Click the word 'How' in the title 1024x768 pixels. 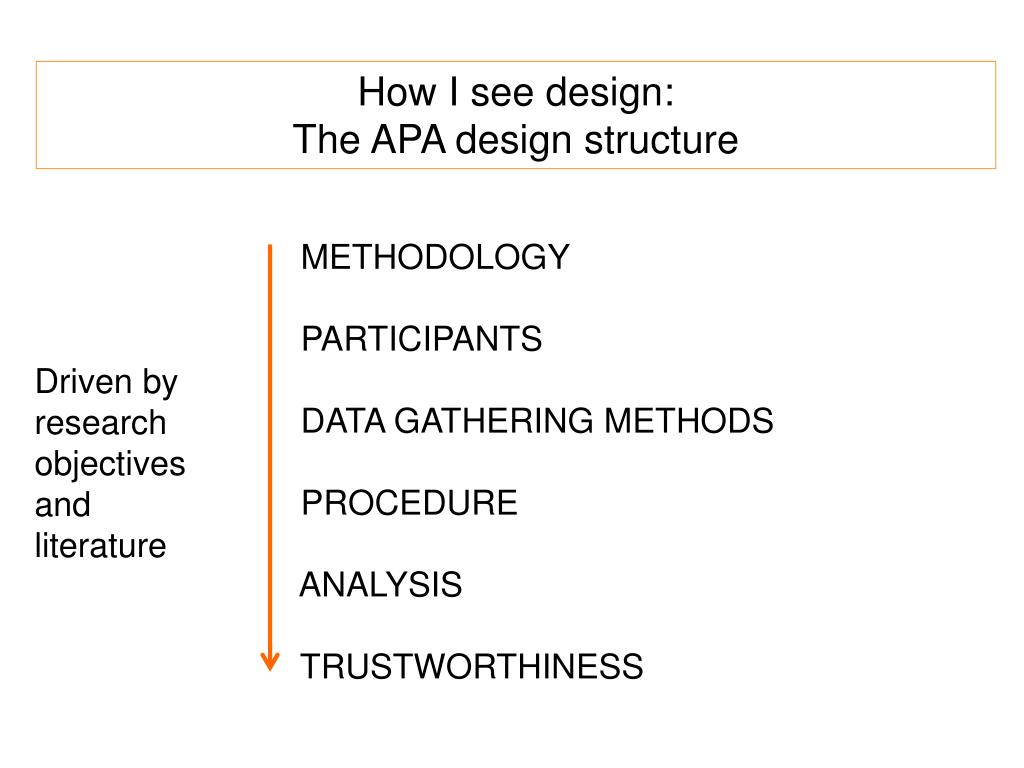click(x=397, y=92)
